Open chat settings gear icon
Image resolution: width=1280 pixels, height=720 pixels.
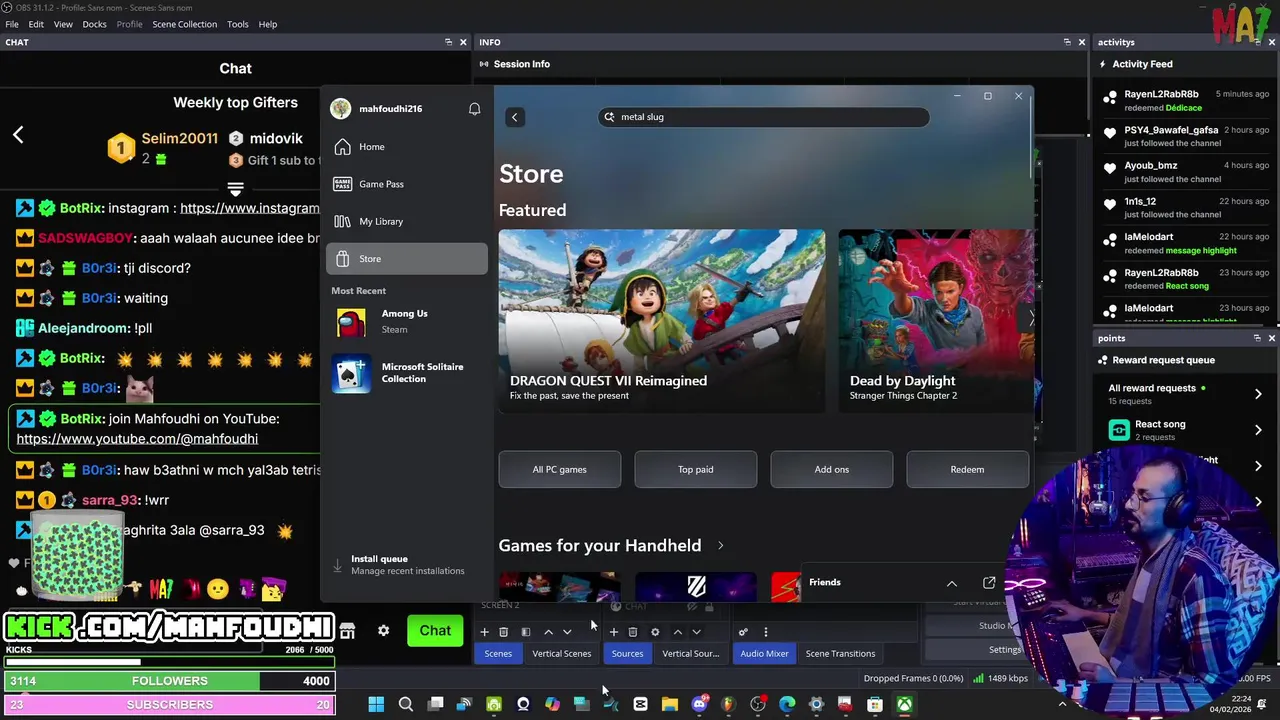pyautogui.click(x=383, y=631)
